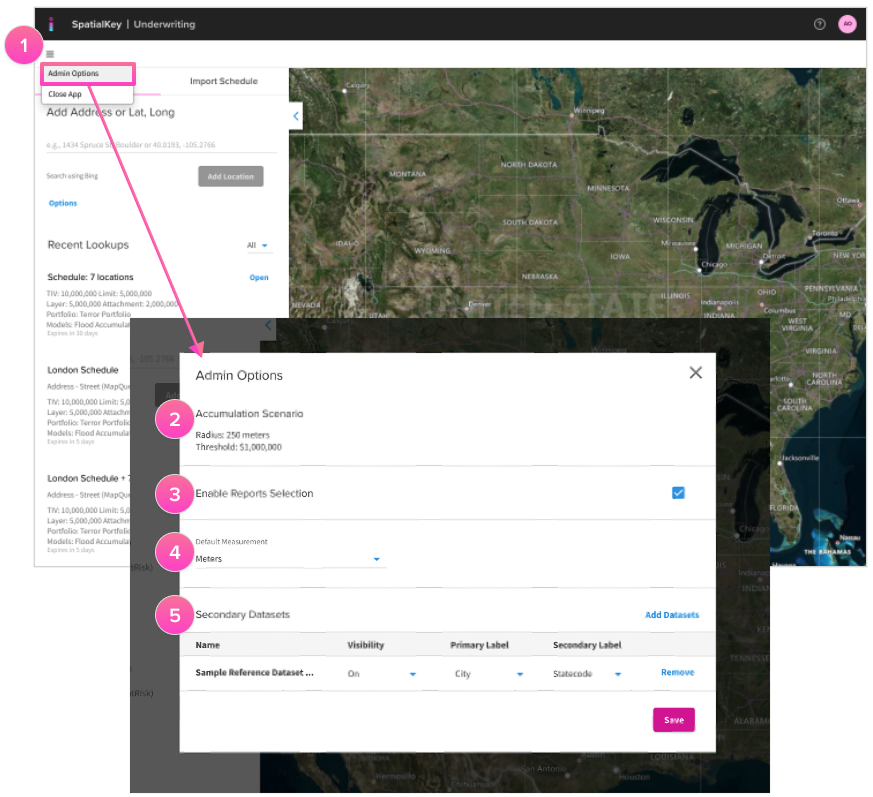This screenshot has width=873, height=797.
Task: Close the Admin Options dialog
Action: point(696,373)
